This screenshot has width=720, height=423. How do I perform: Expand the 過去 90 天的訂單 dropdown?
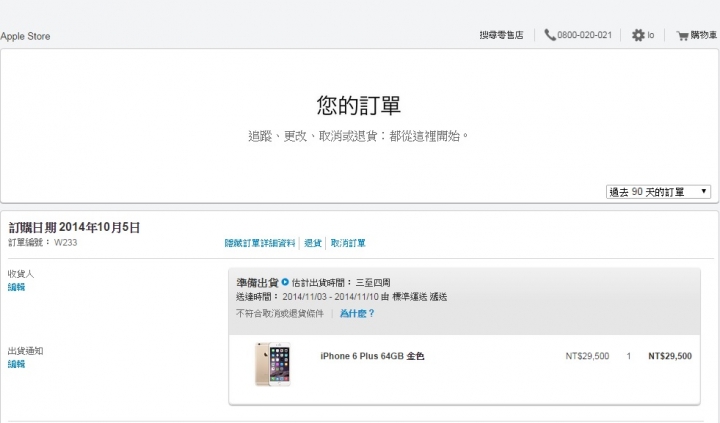[x=658, y=192]
